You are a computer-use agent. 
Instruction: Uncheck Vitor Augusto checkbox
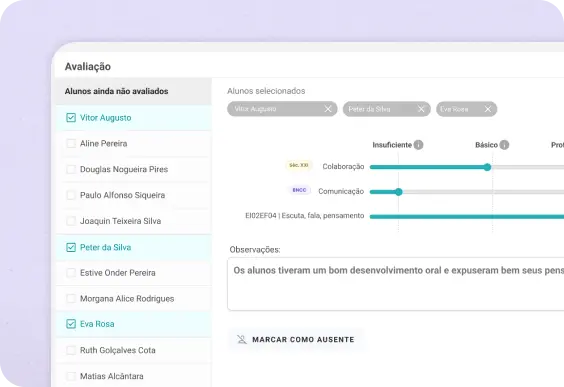tap(71, 118)
